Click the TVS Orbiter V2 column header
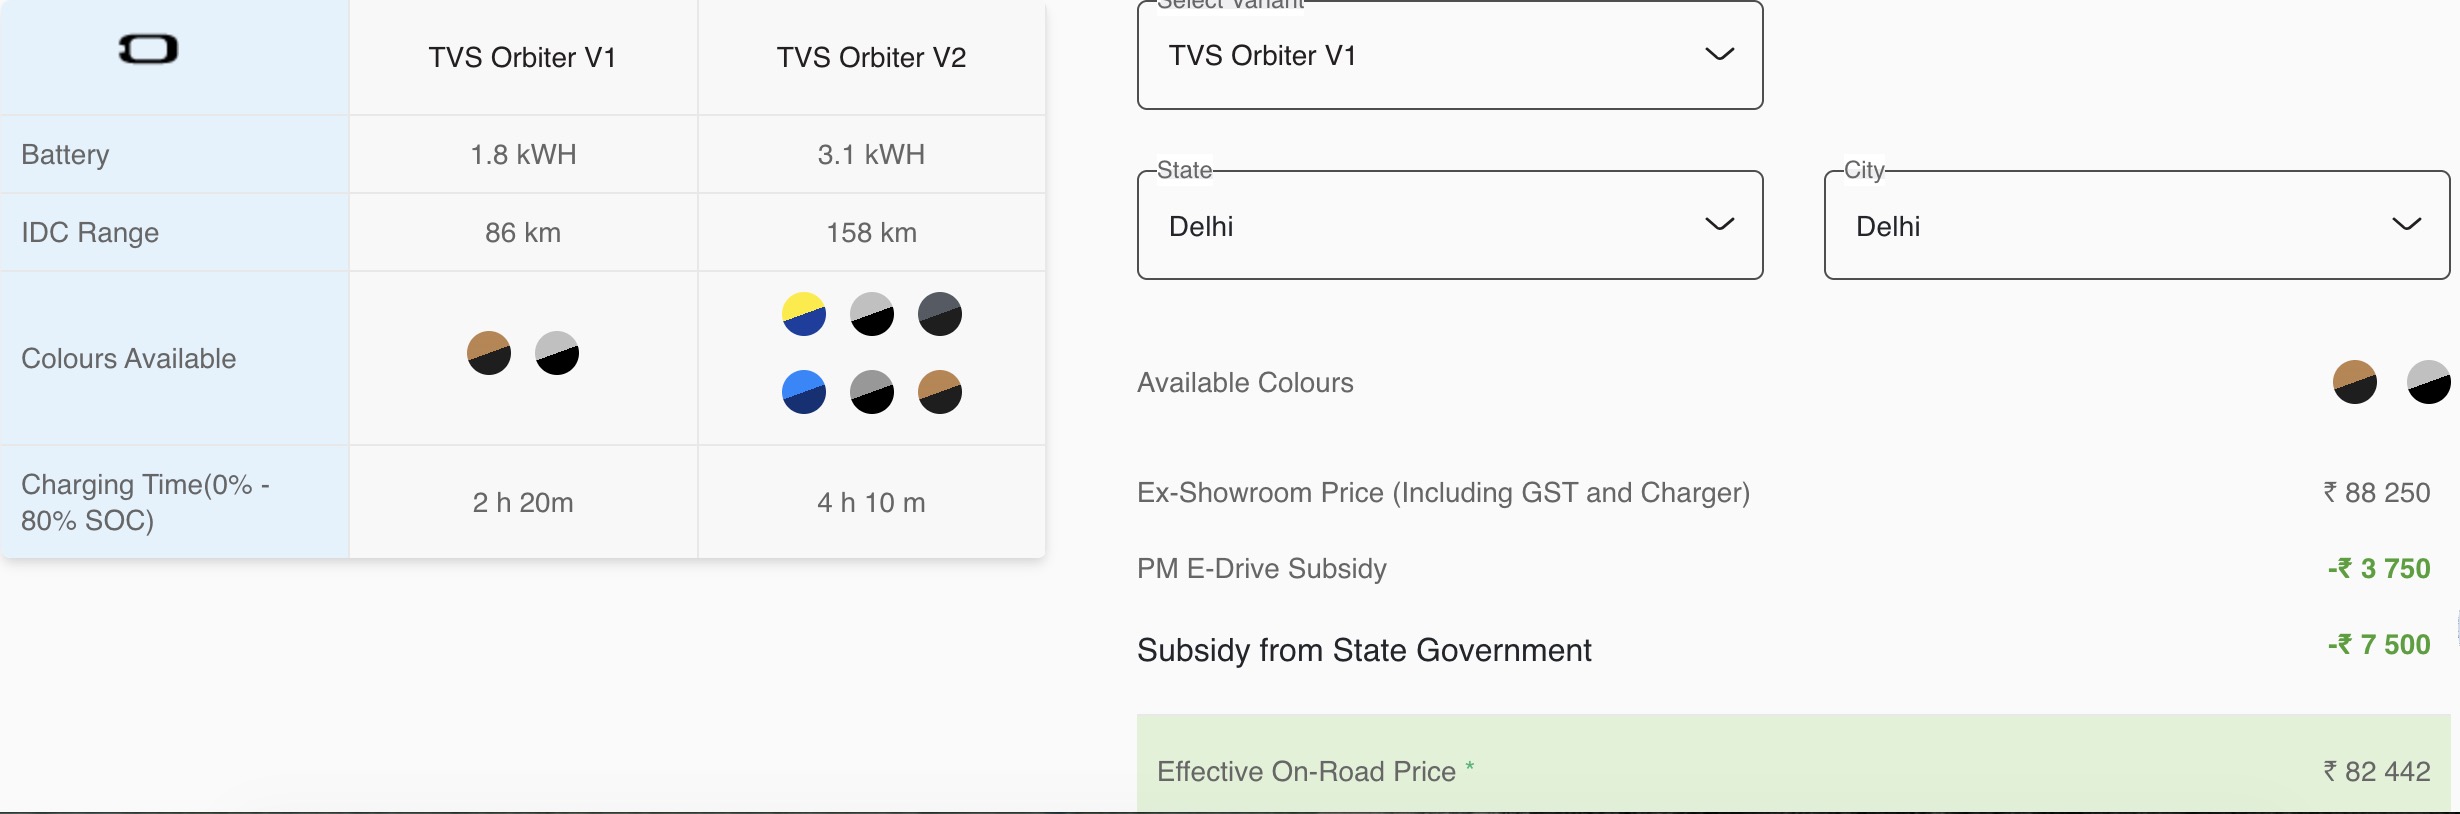Viewport: 2460px width, 814px height. coord(871,58)
